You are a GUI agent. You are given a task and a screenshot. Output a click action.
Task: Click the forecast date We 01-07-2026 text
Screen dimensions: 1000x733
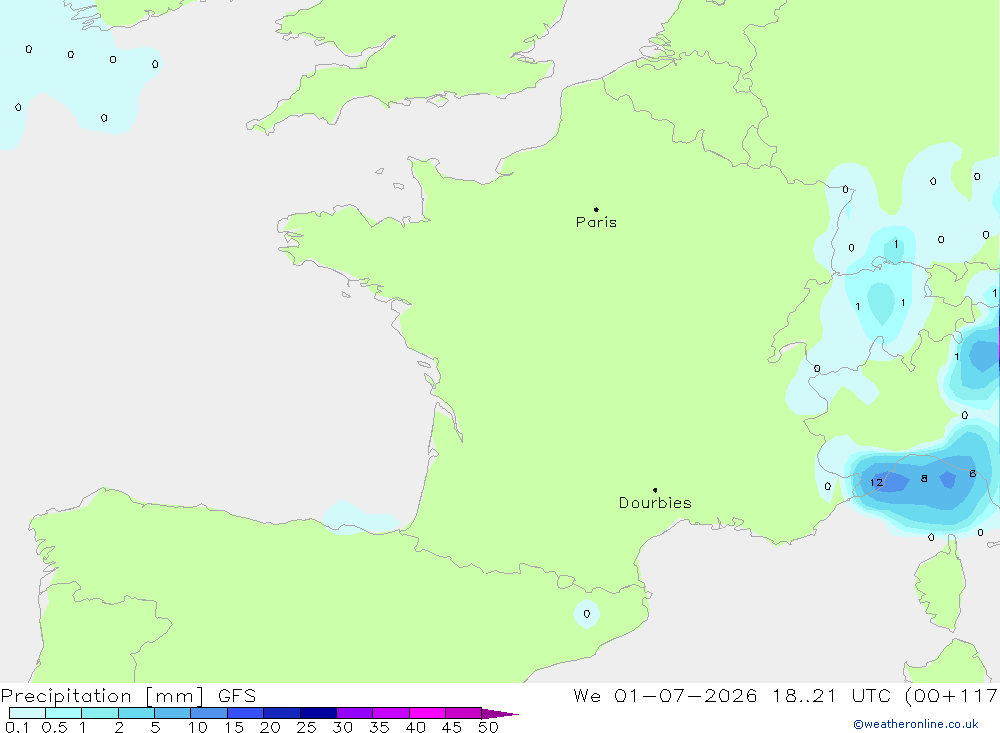[665, 695]
